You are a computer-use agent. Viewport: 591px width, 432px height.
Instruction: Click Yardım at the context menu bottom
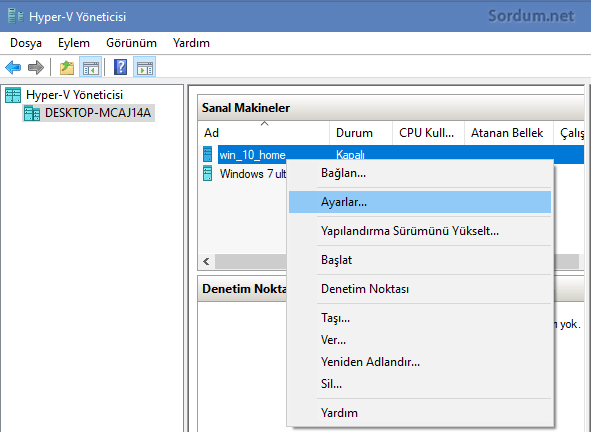pyautogui.click(x=420, y=413)
